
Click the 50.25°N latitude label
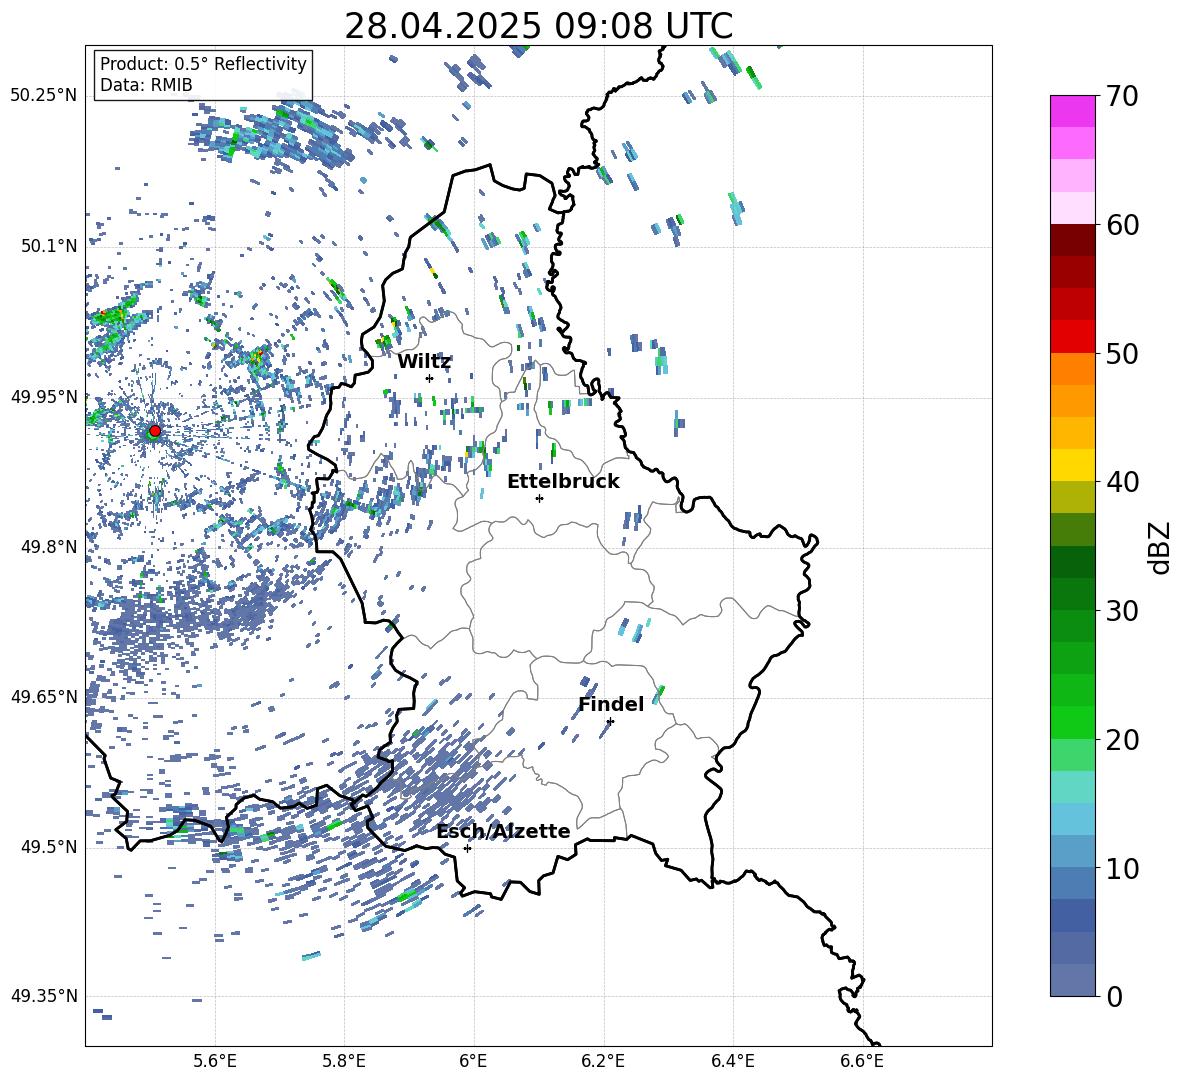(44, 96)
